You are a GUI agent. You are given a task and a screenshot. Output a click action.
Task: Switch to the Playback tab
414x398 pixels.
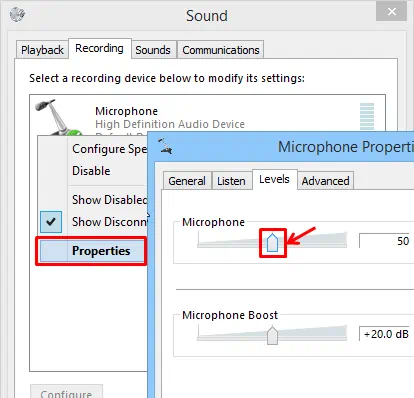tap(42, 50)
